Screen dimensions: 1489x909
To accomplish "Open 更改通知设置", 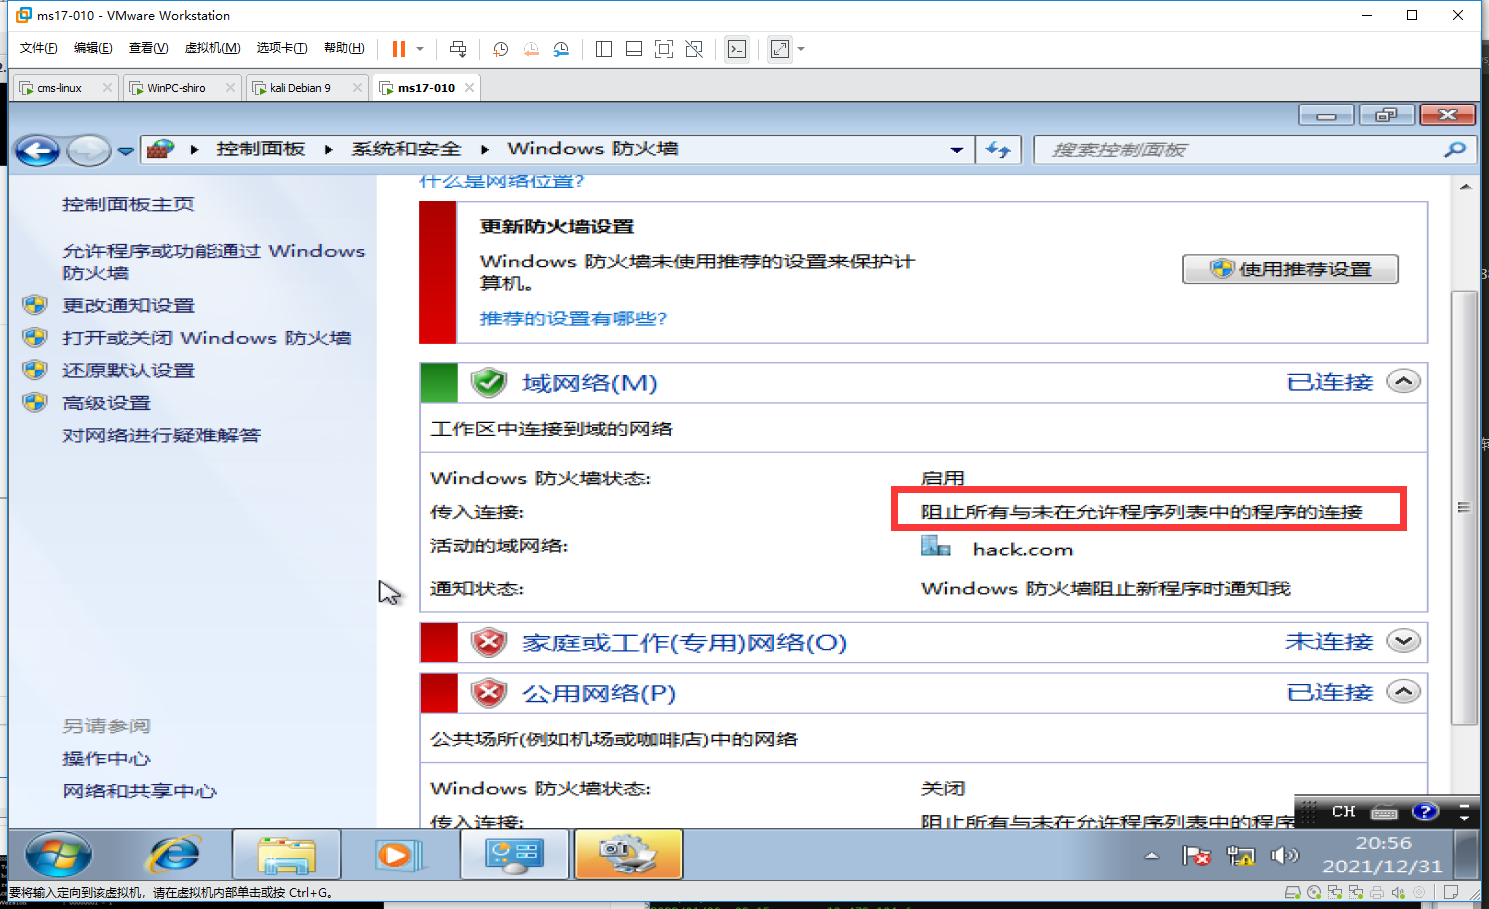I will pos(128,305).
